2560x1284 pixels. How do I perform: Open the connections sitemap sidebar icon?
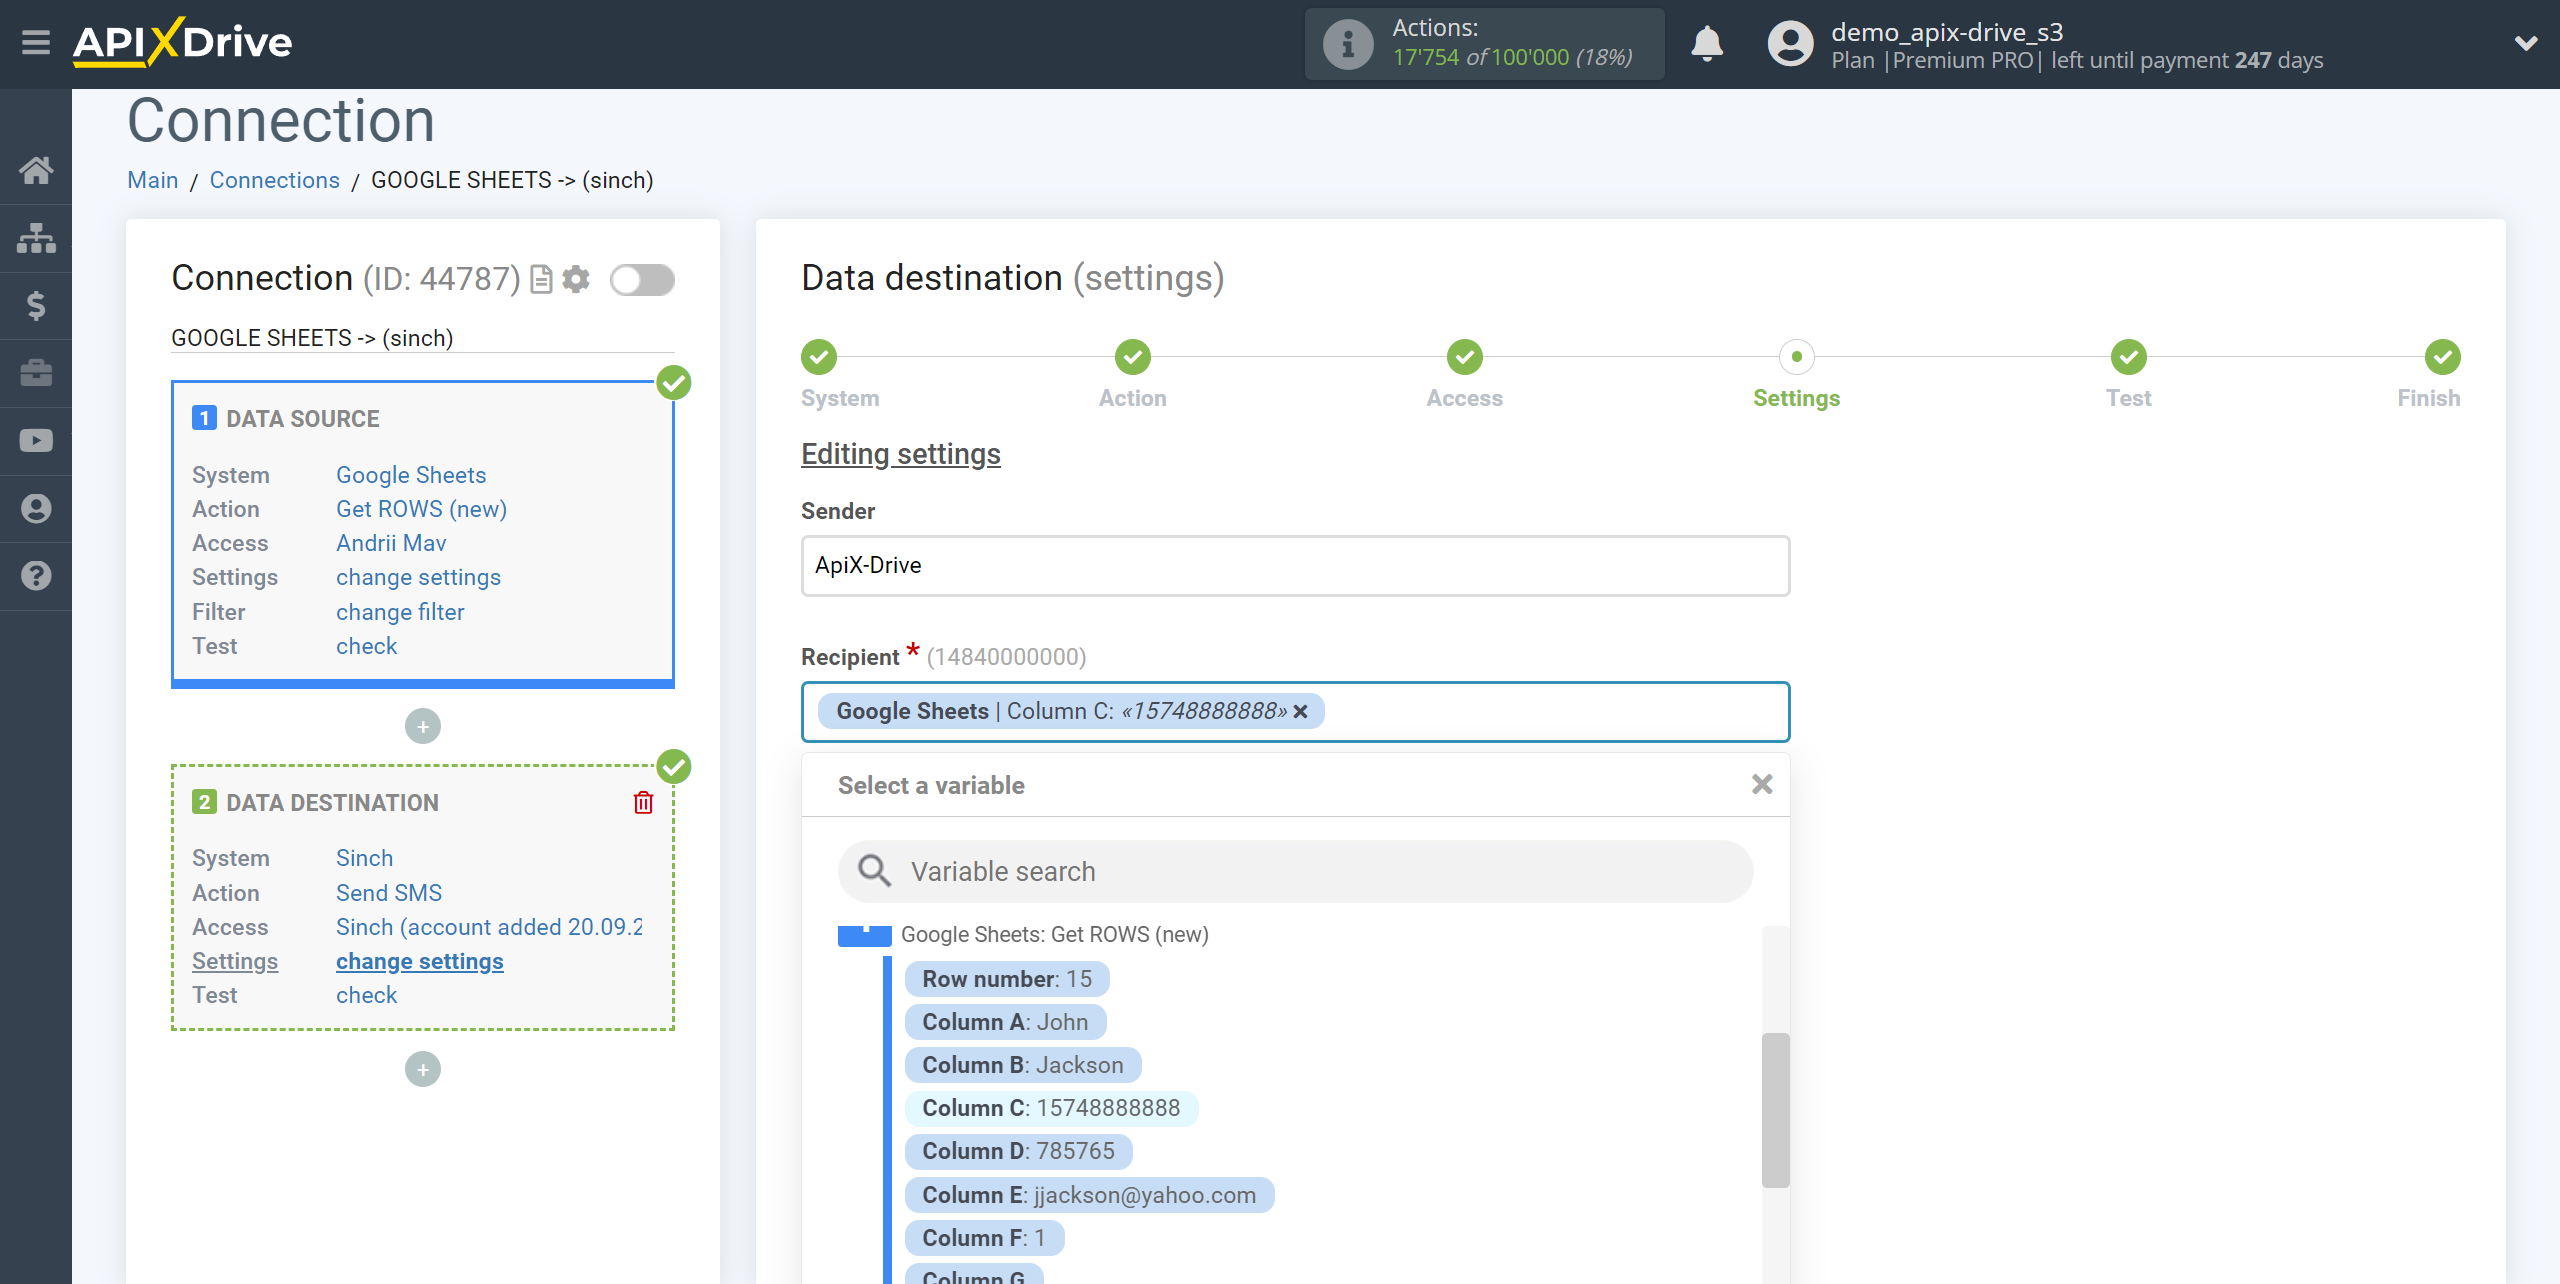(x=36, y=238)
